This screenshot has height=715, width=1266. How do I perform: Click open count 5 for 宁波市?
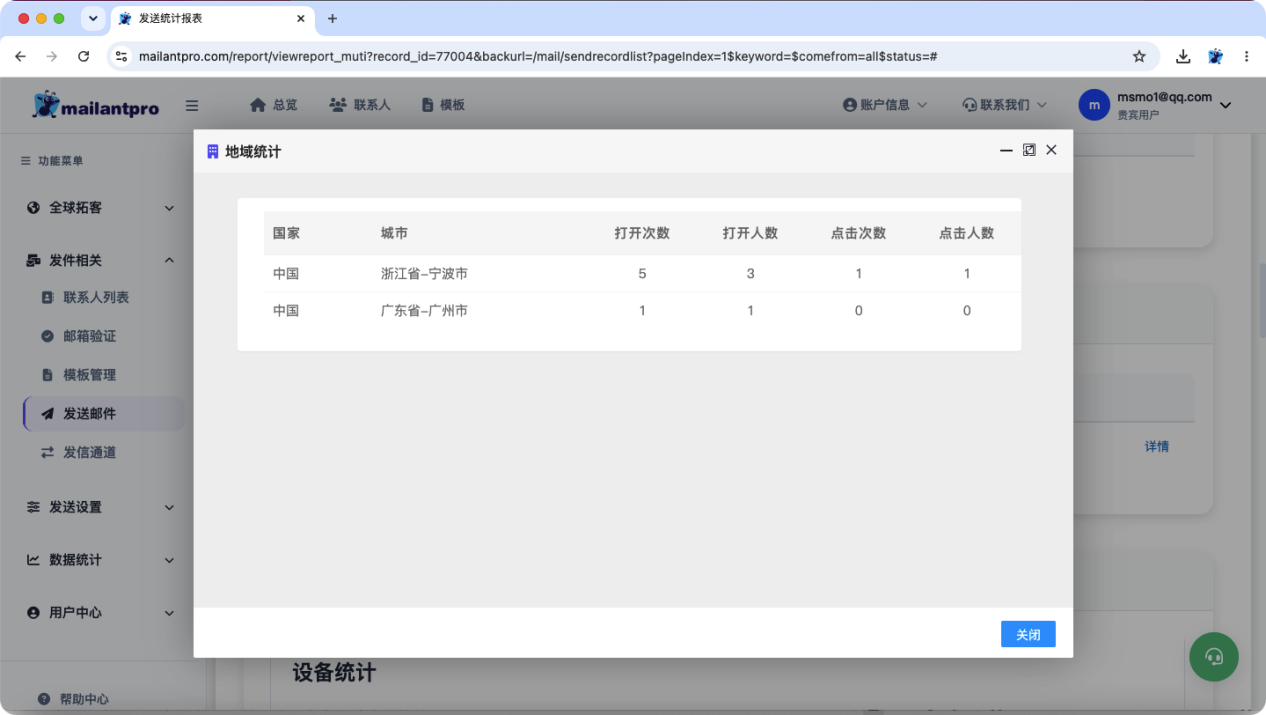(x=642, y=274)
